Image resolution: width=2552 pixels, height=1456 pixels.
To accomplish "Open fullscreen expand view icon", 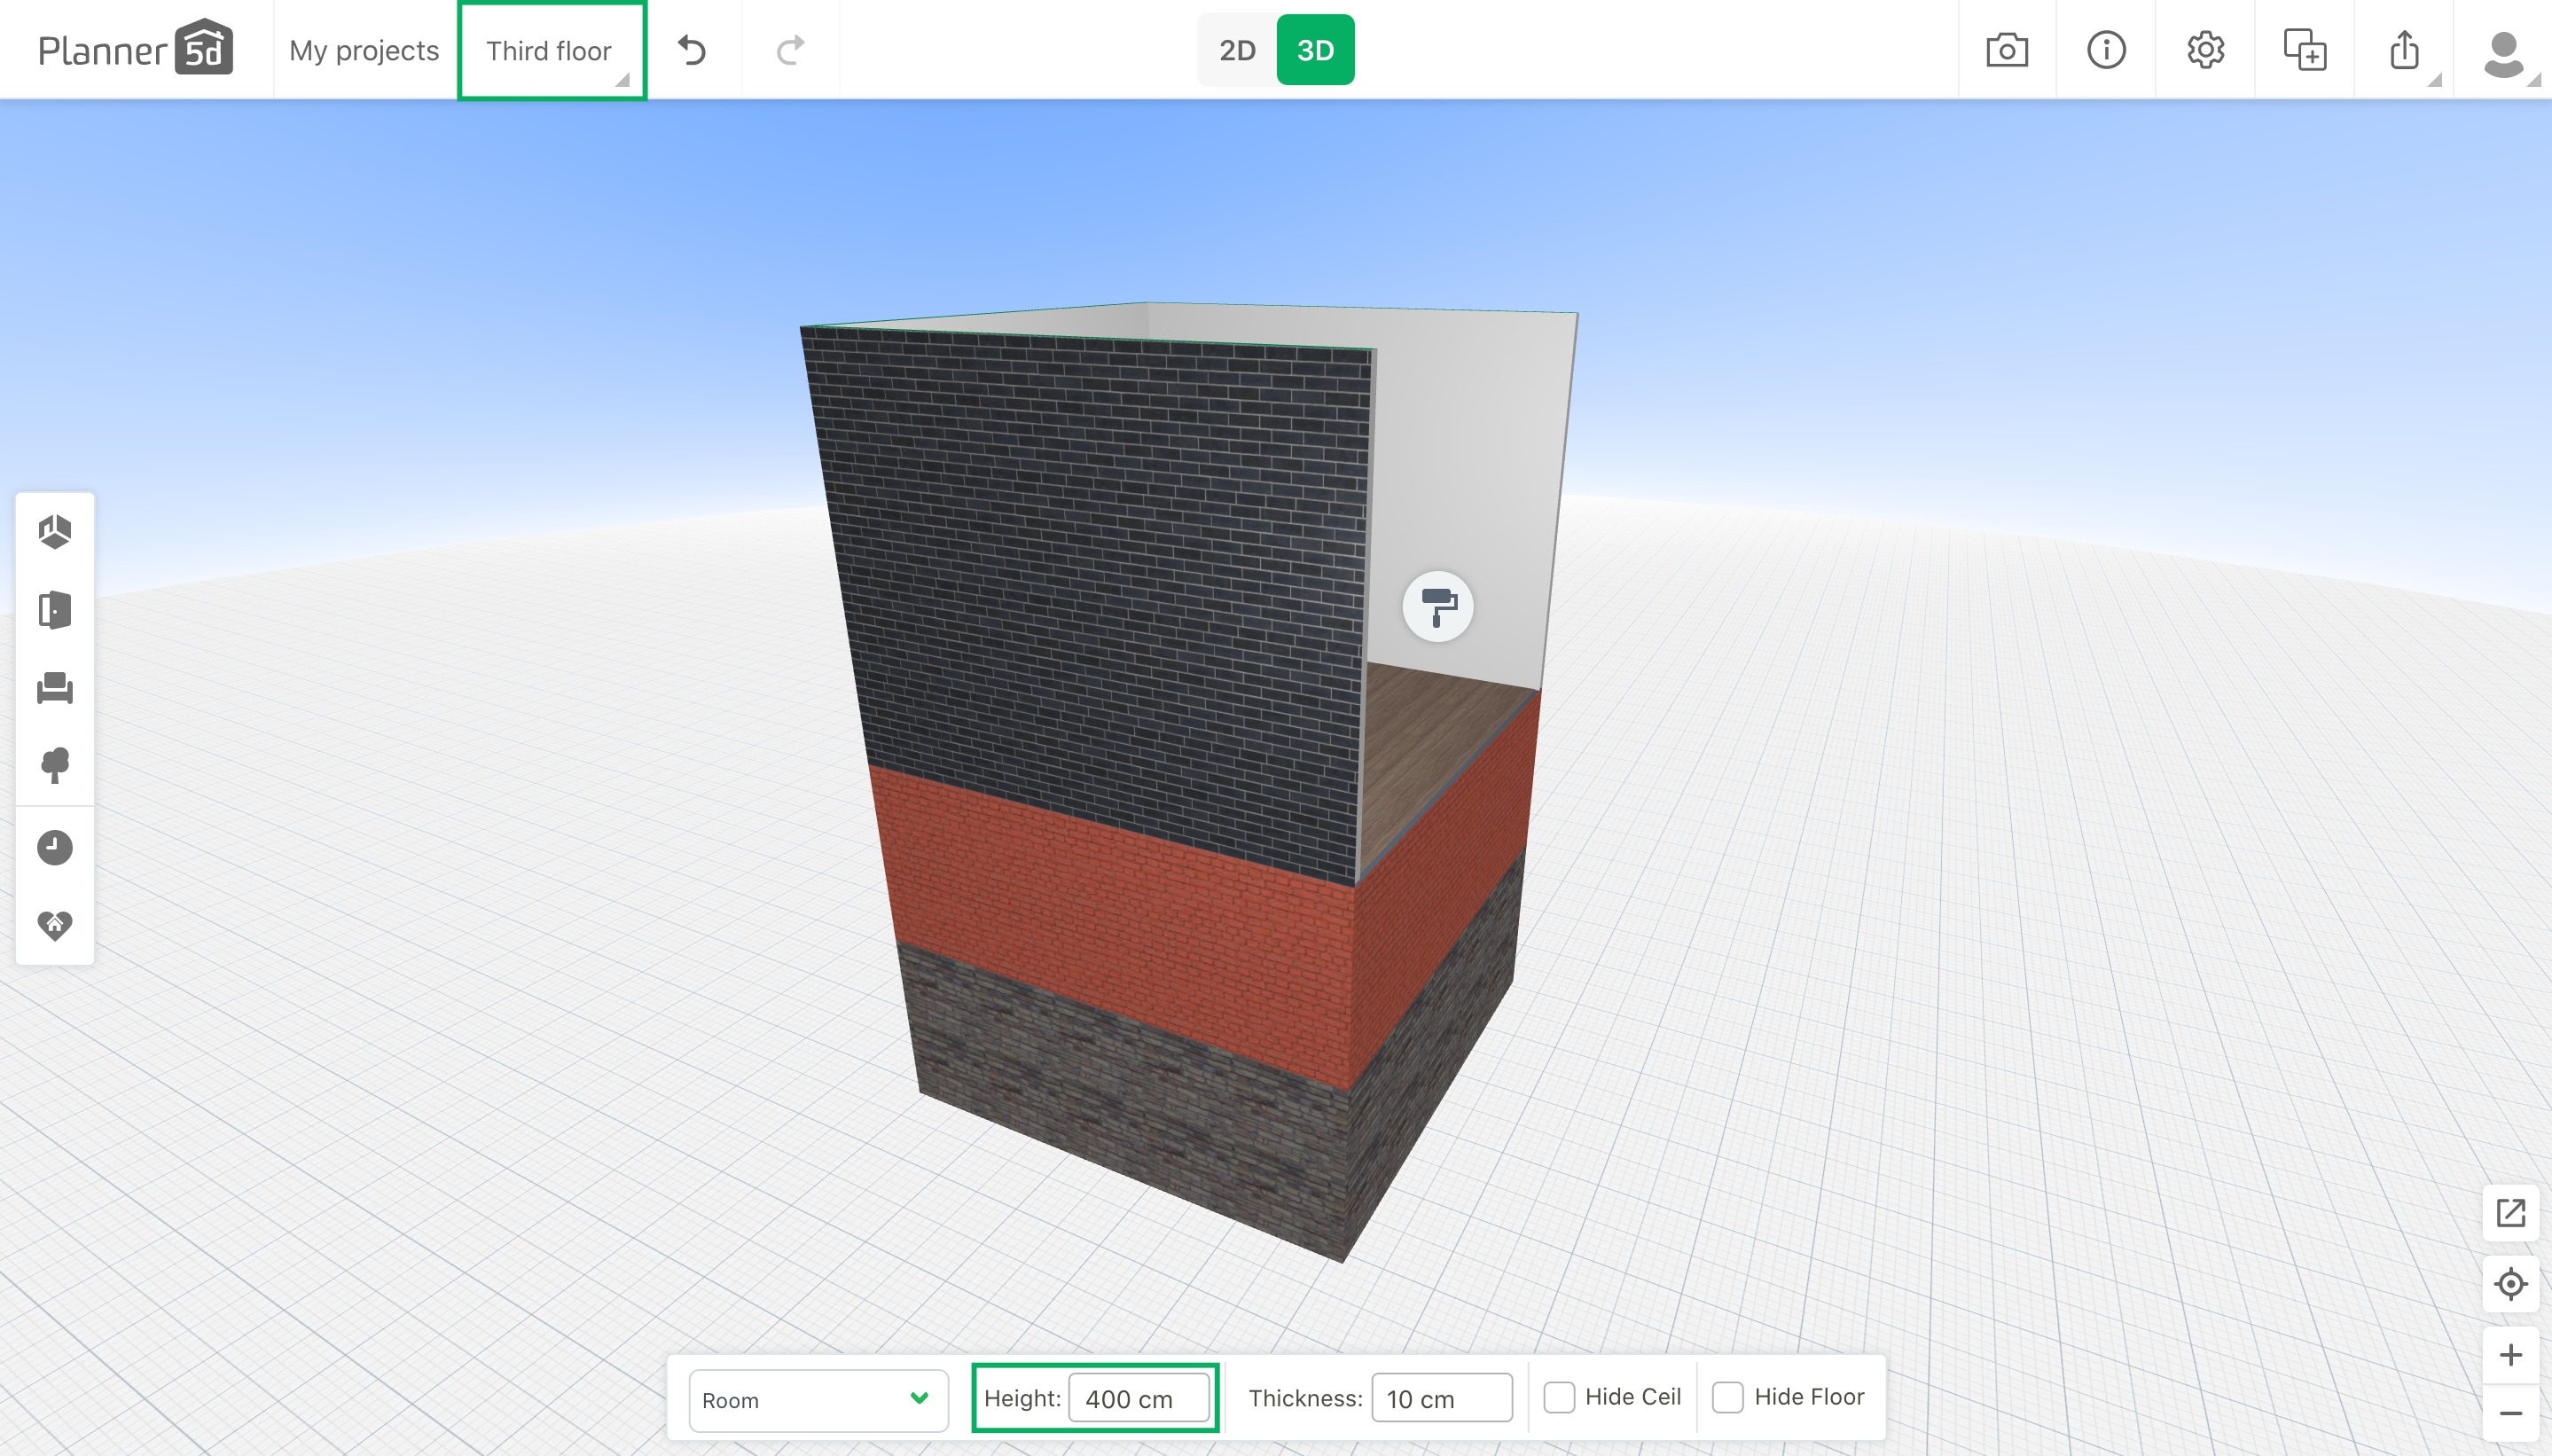I will pyautogui.click(x=2510, y=1213).
